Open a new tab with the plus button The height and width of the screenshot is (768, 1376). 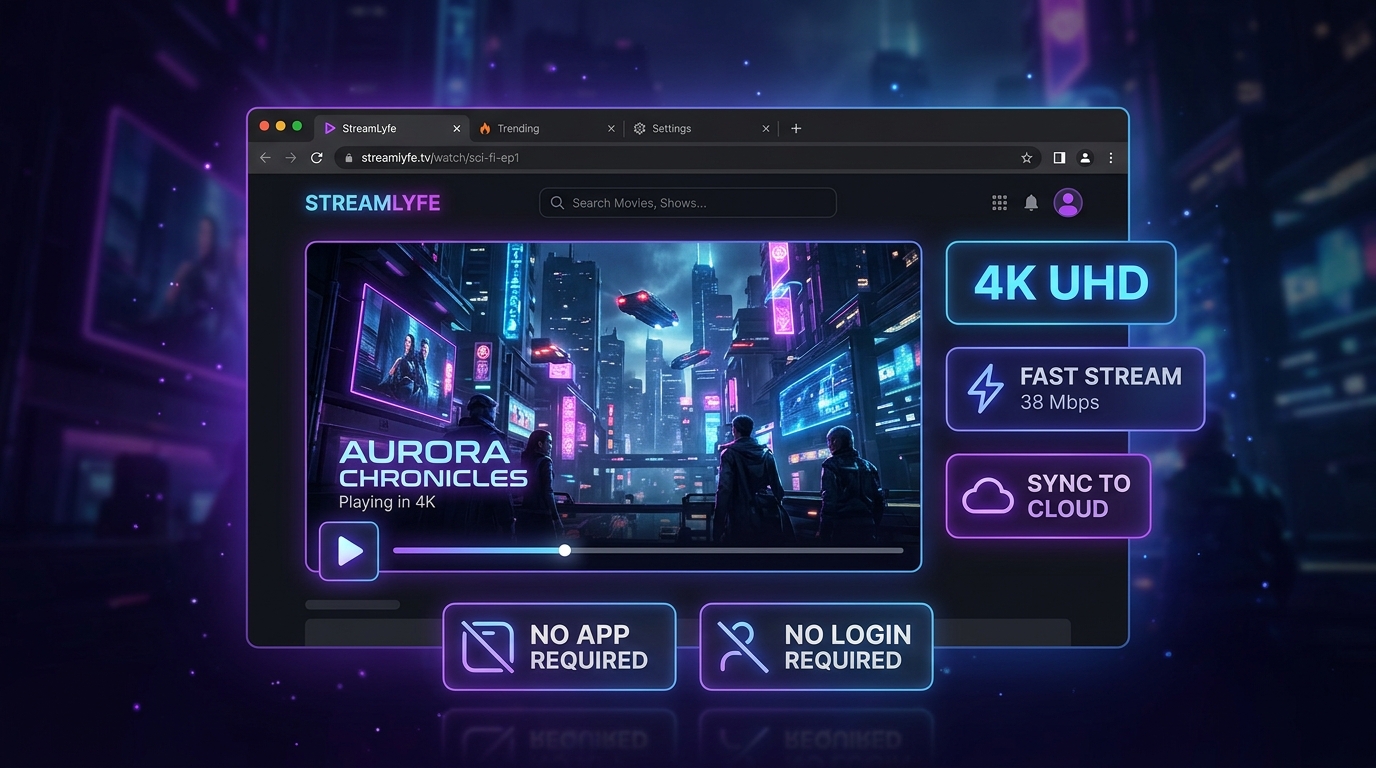796,128
